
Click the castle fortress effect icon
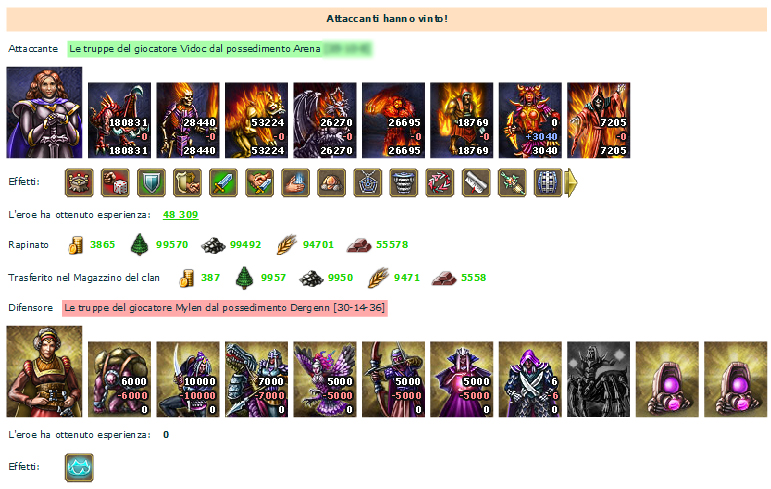click(79, 183)
